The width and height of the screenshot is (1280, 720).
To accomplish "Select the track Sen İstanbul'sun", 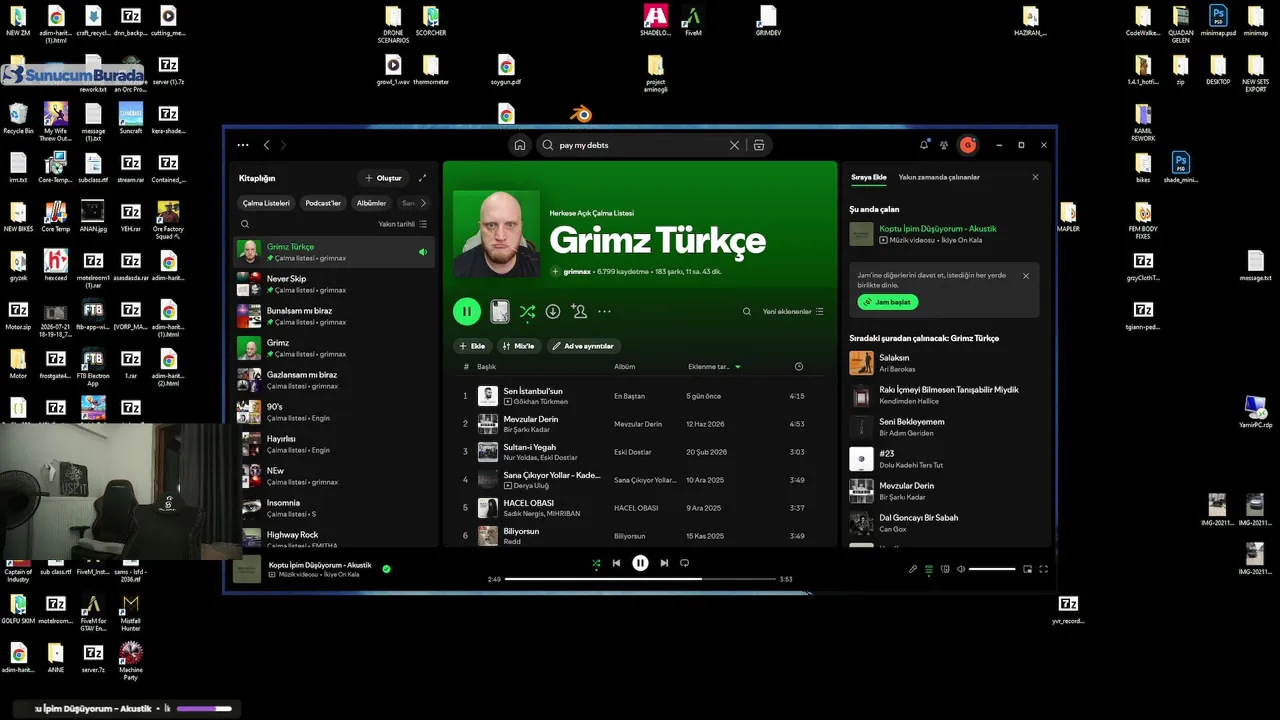I will pos(533,391).
